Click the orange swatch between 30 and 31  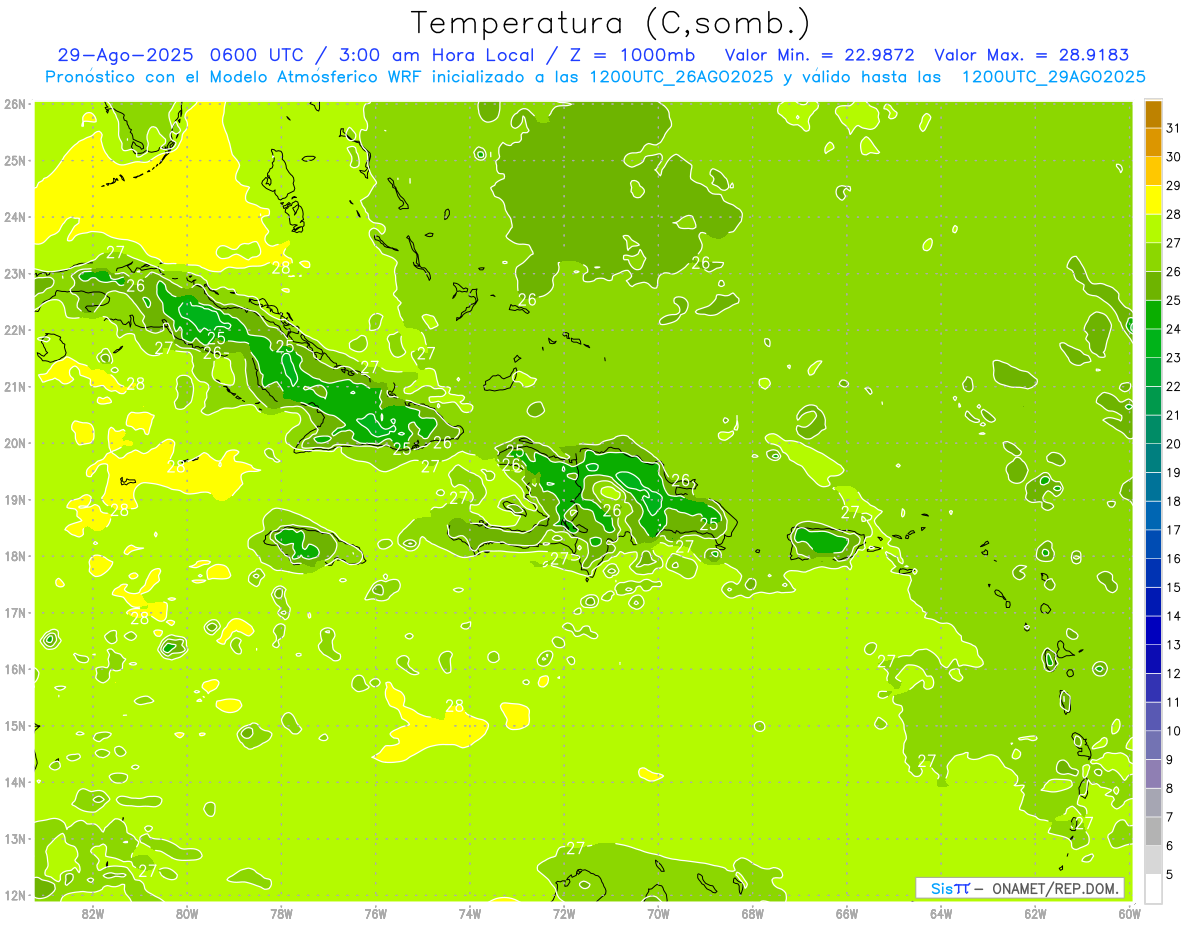pyautogui.click(x=1153, y=142)
